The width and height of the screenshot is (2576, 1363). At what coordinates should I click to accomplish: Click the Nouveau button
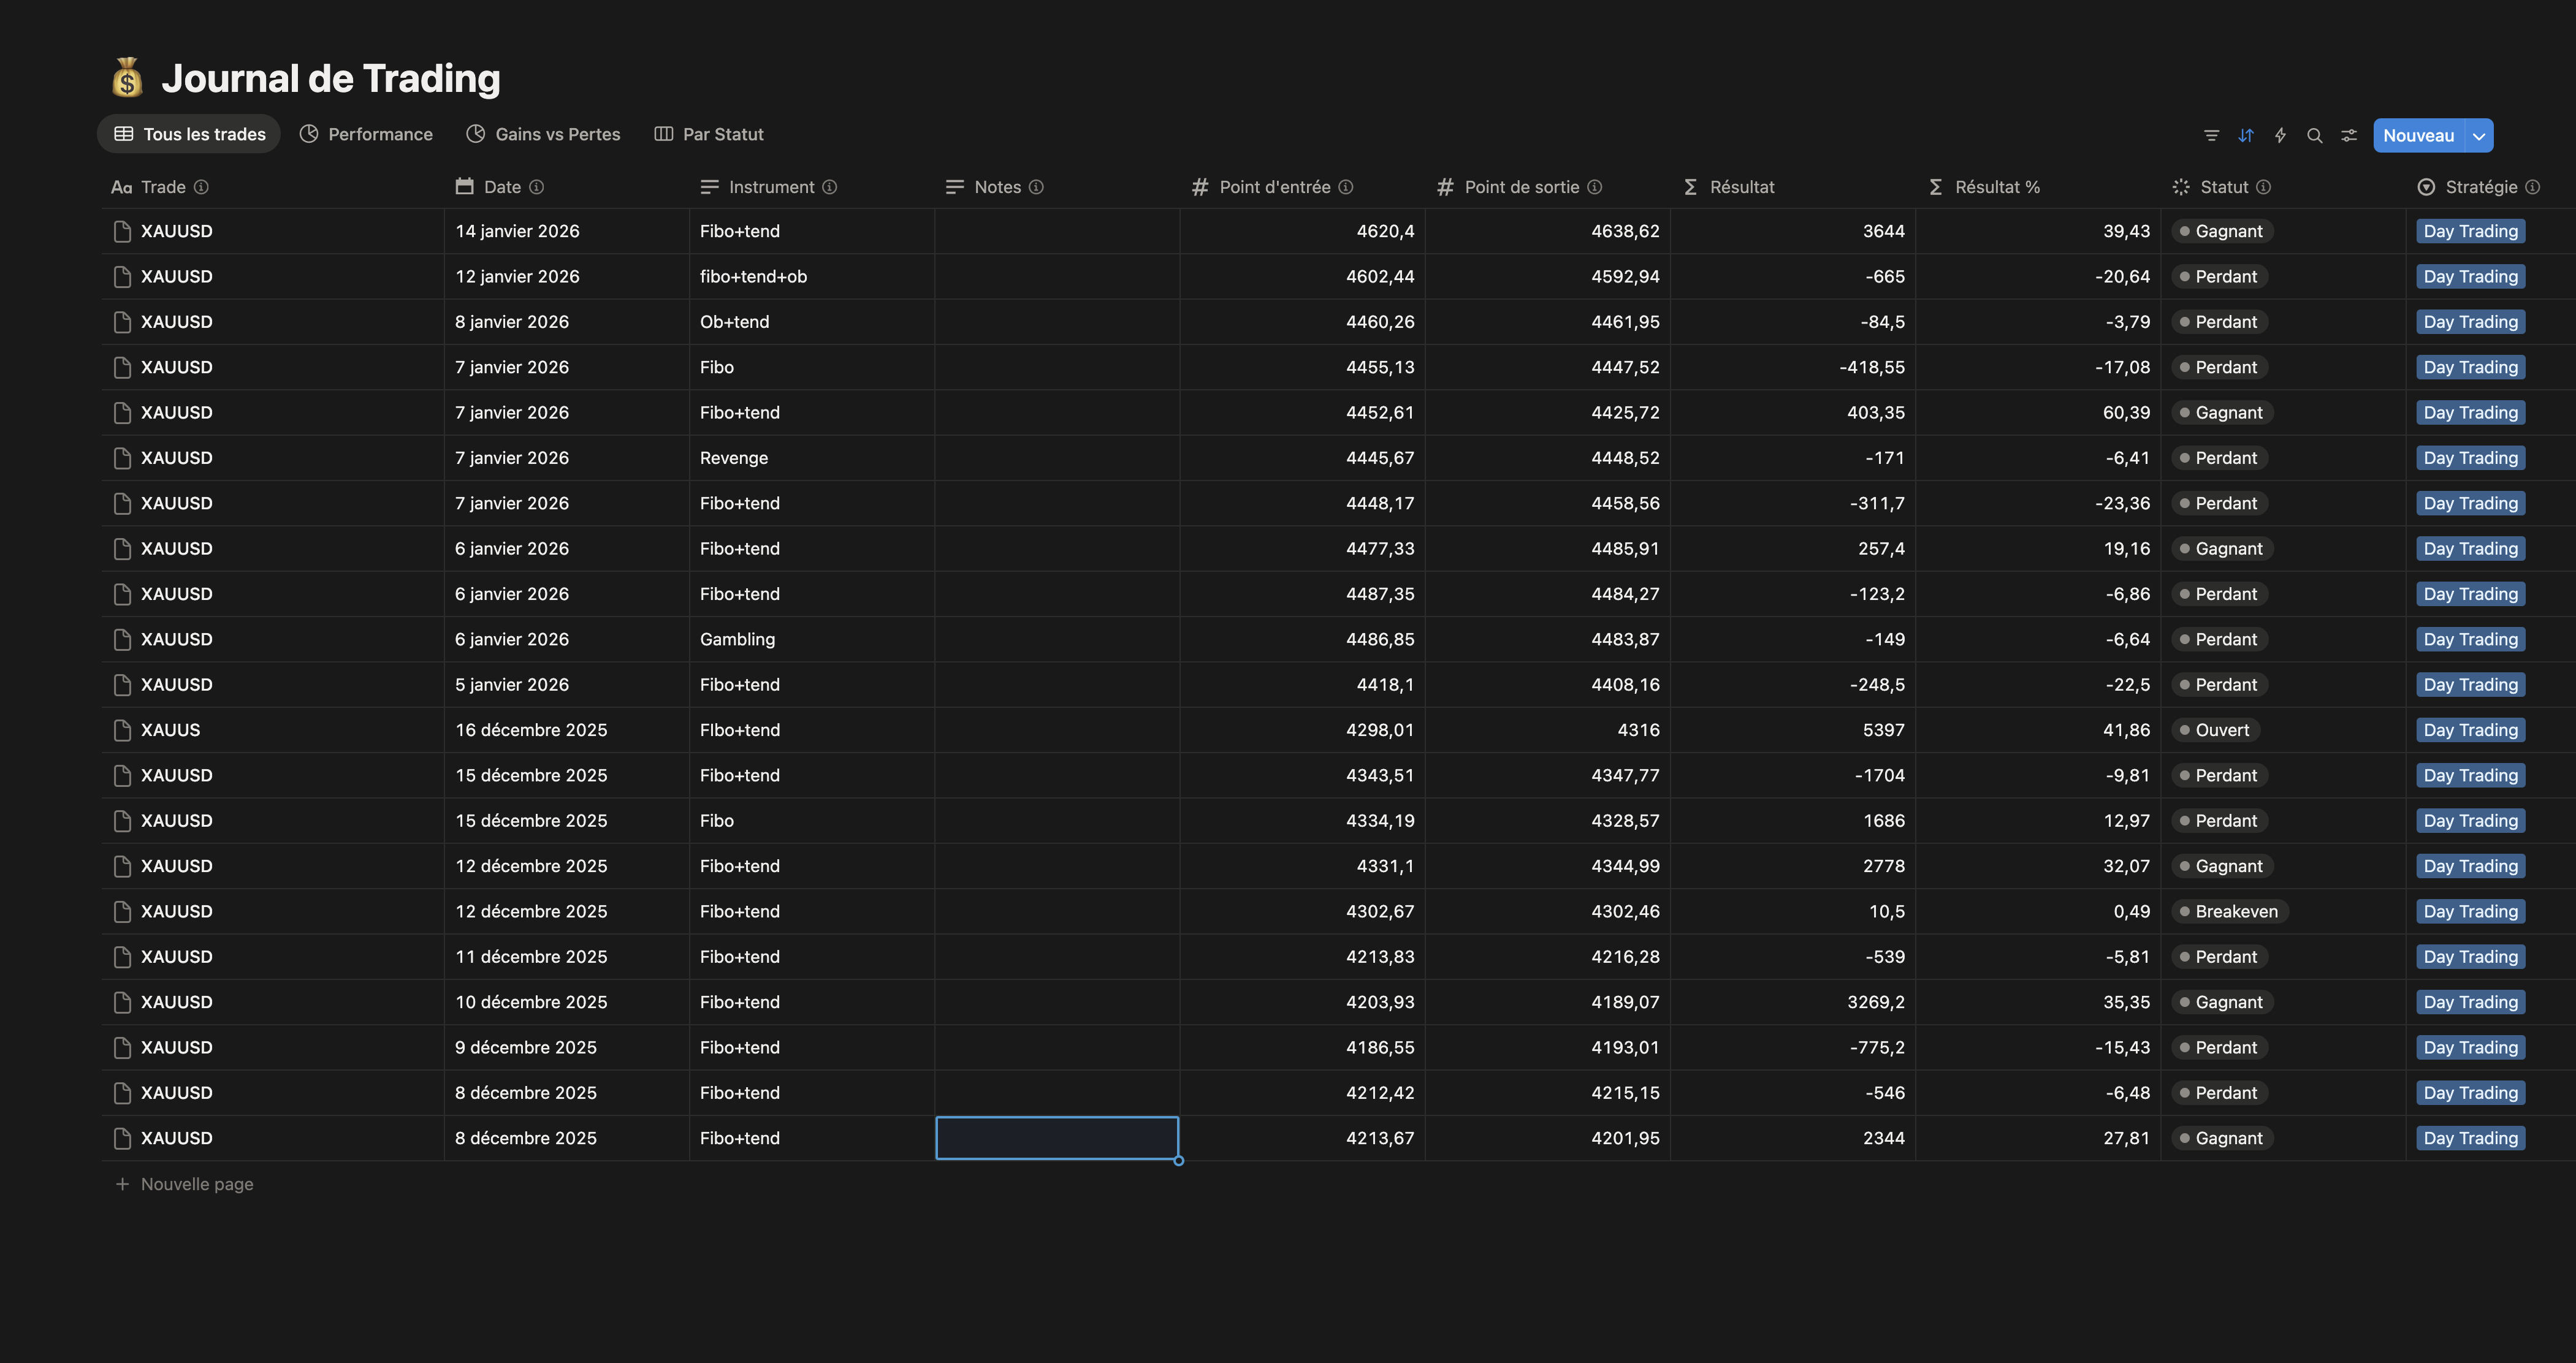point(2419,135)
